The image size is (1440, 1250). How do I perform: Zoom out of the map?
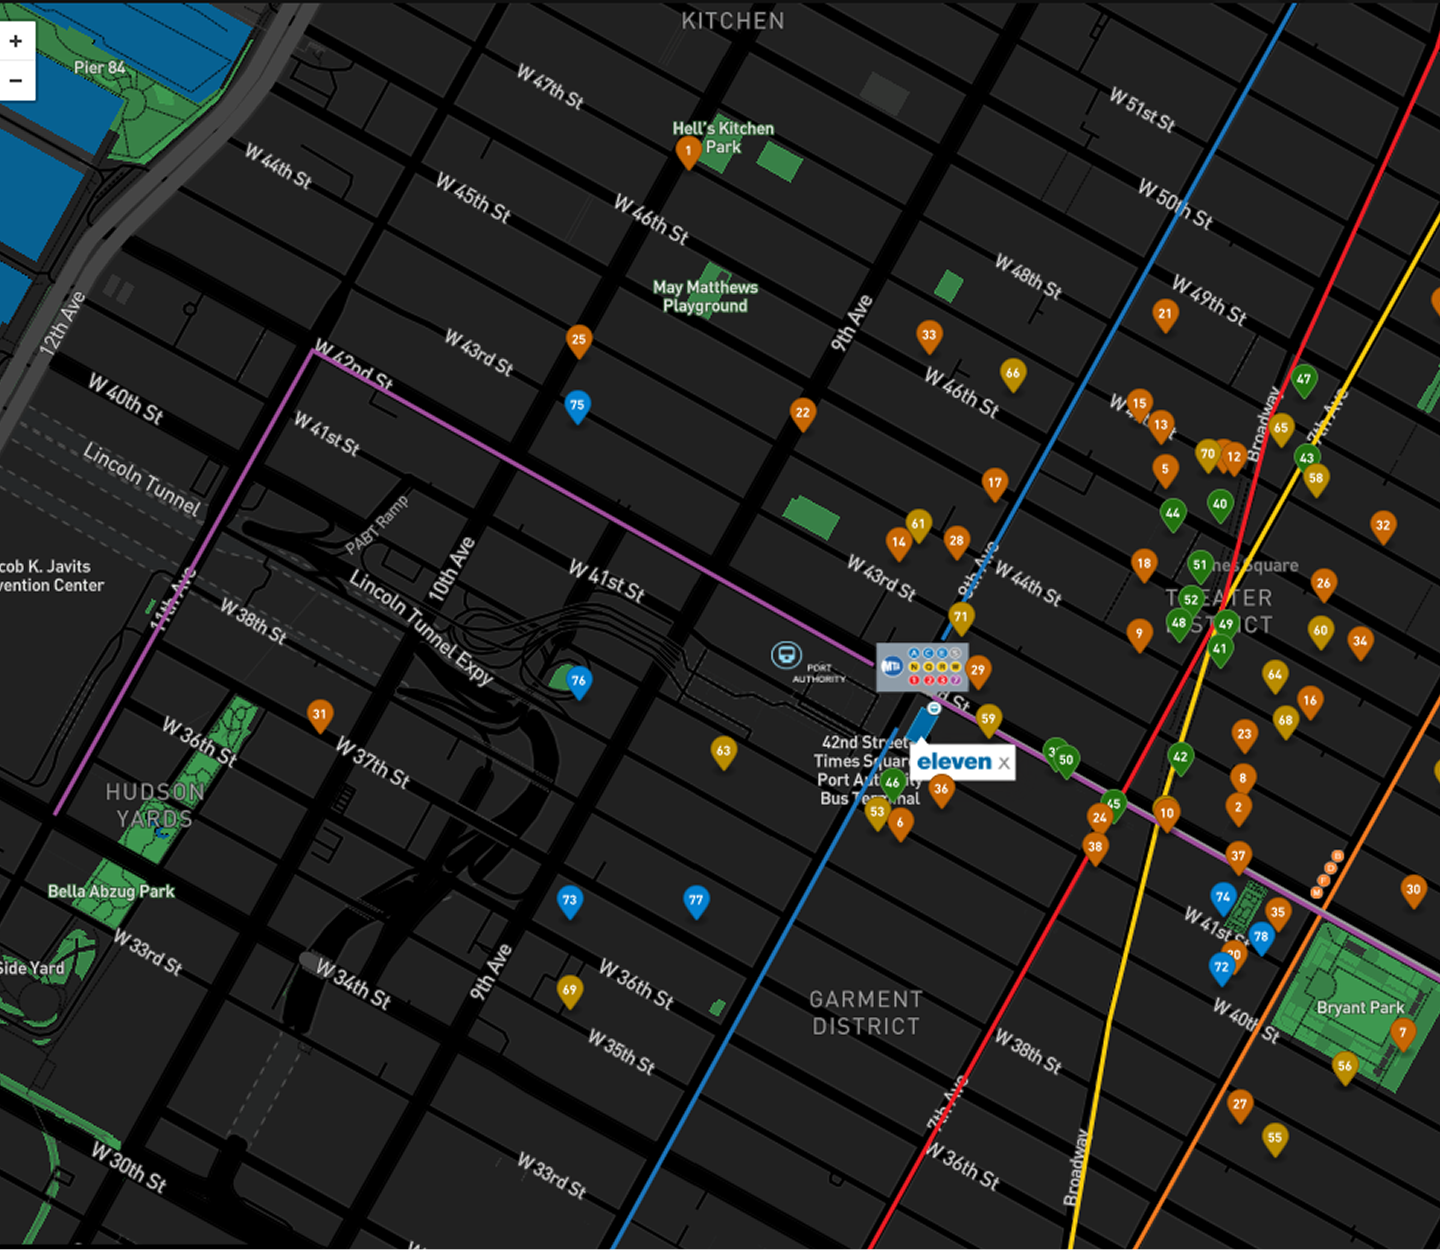pyautogui.click(x=16, y=81)
